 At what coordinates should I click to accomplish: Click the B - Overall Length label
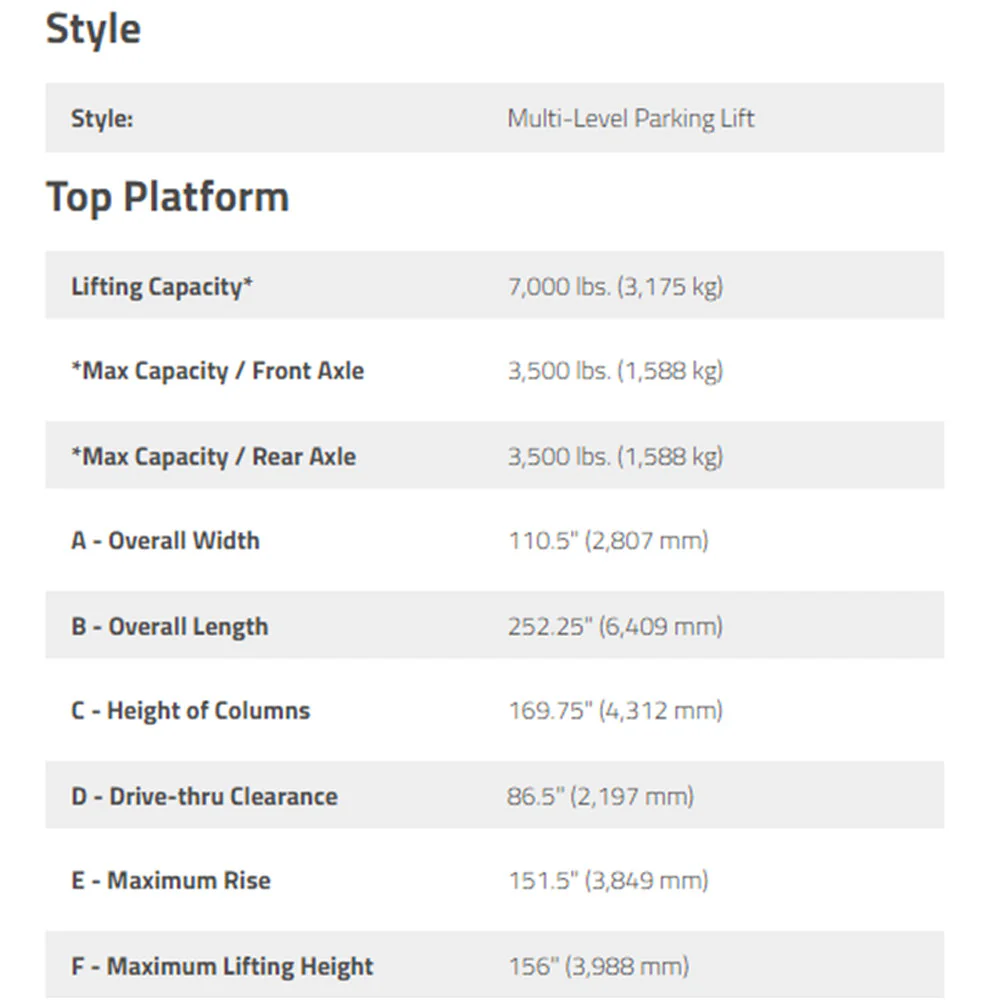click(x=170, y=626)
